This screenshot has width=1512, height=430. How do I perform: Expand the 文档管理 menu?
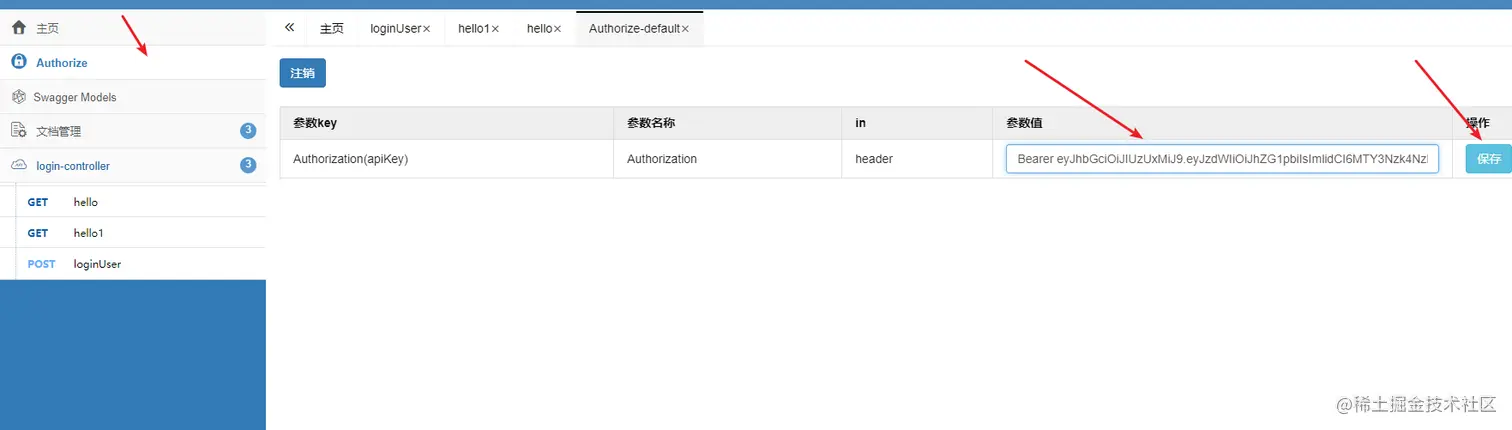[x=133, y=131]
